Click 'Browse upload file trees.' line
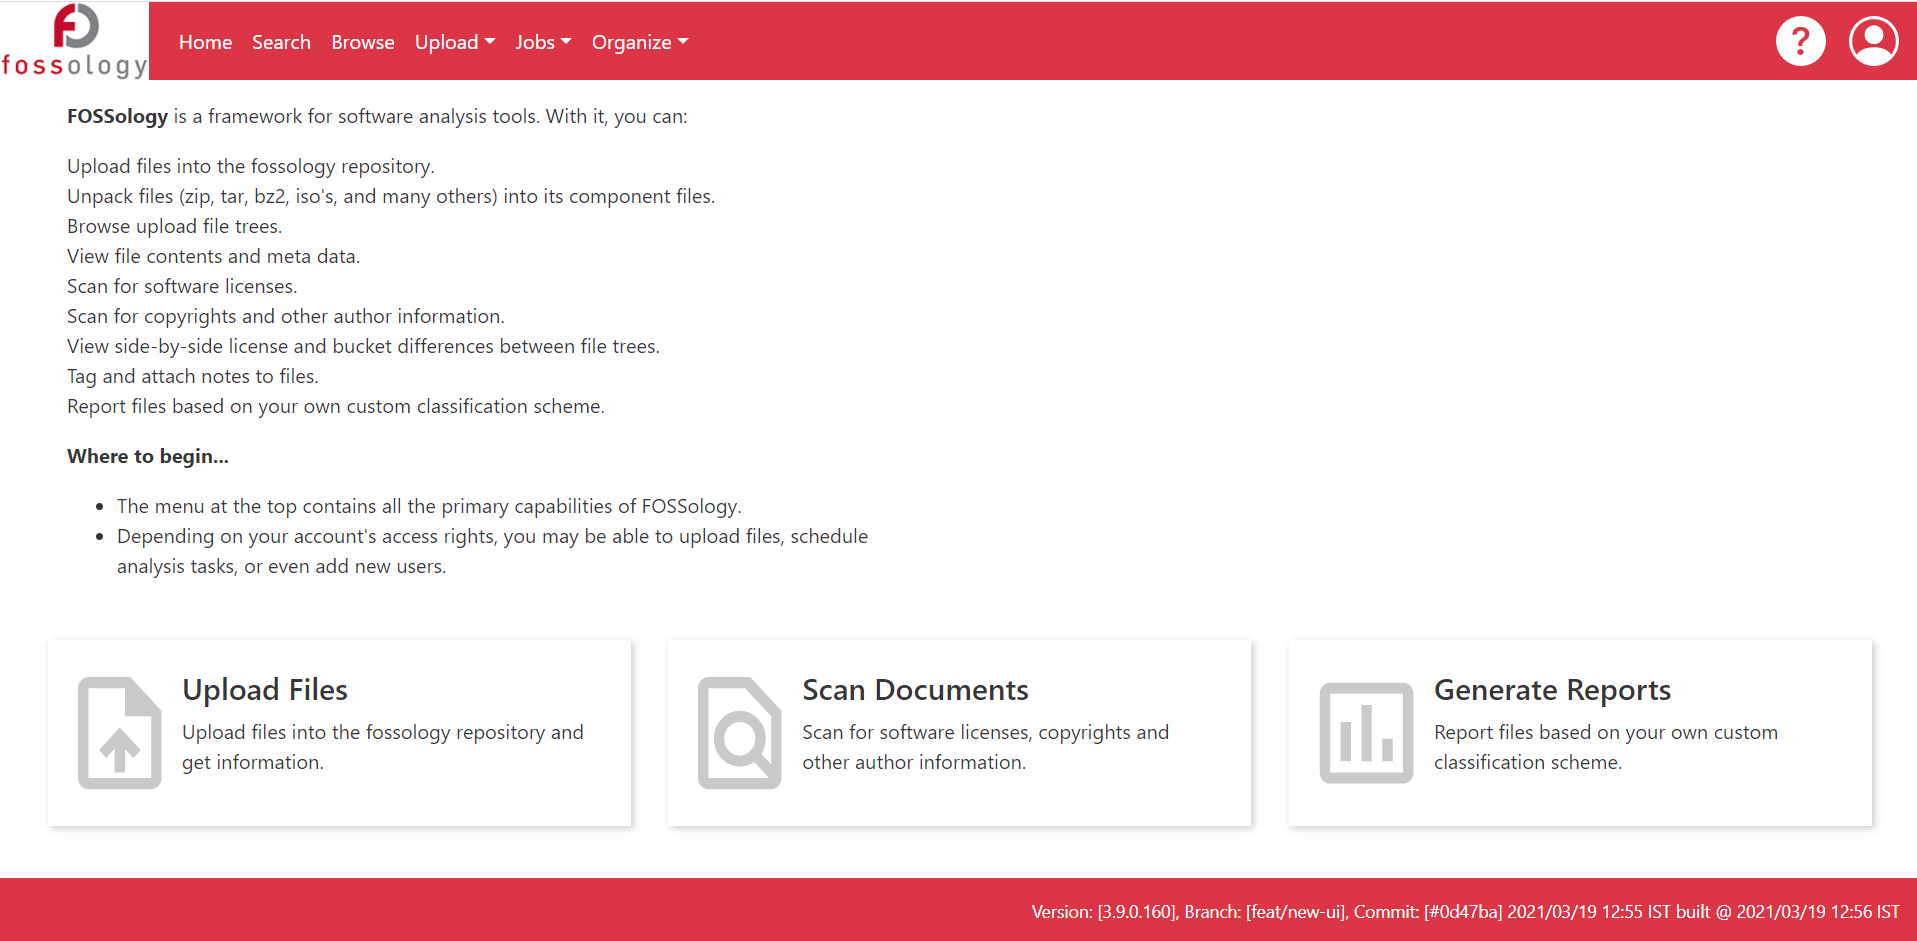This screenshot has width=1917, height=941. tap(175, 226)
